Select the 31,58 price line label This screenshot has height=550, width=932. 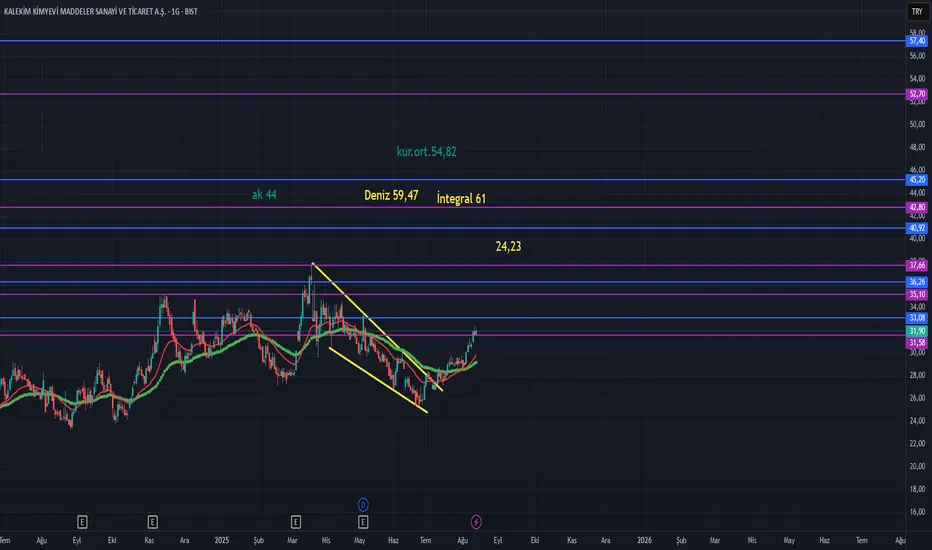(917, 342)
